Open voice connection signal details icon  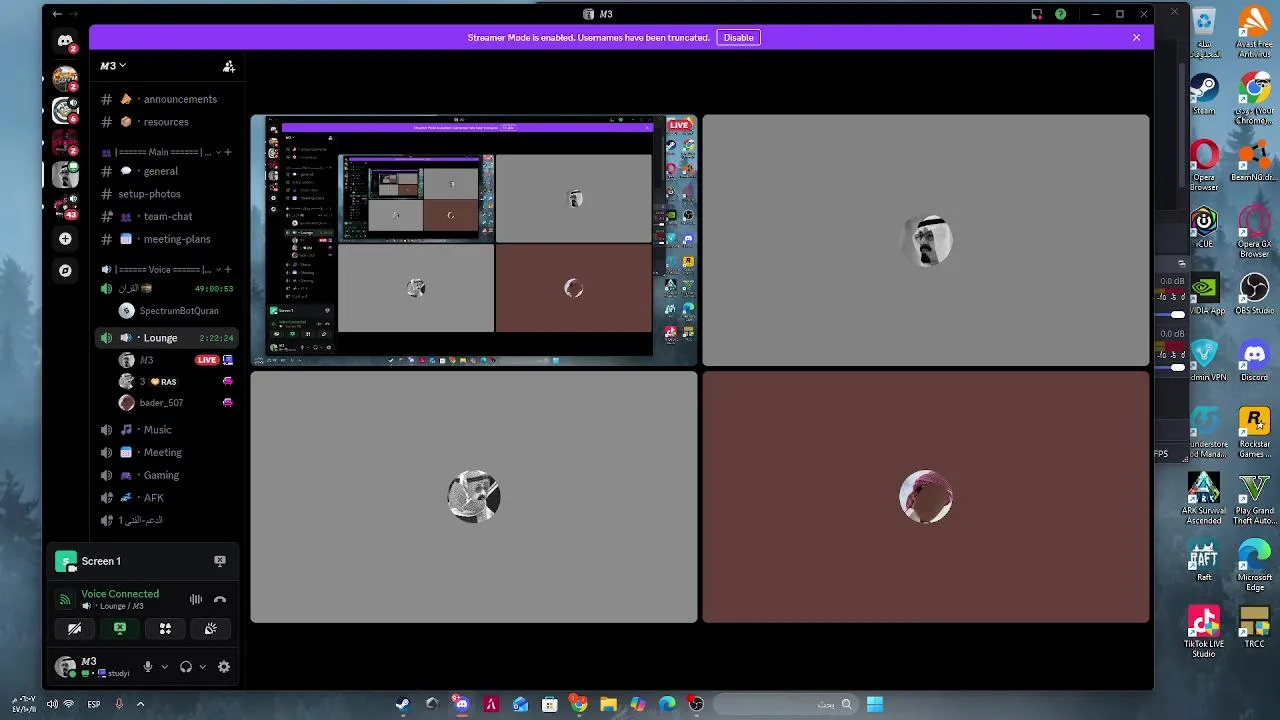pyautogui.click(x=65, y=599)
